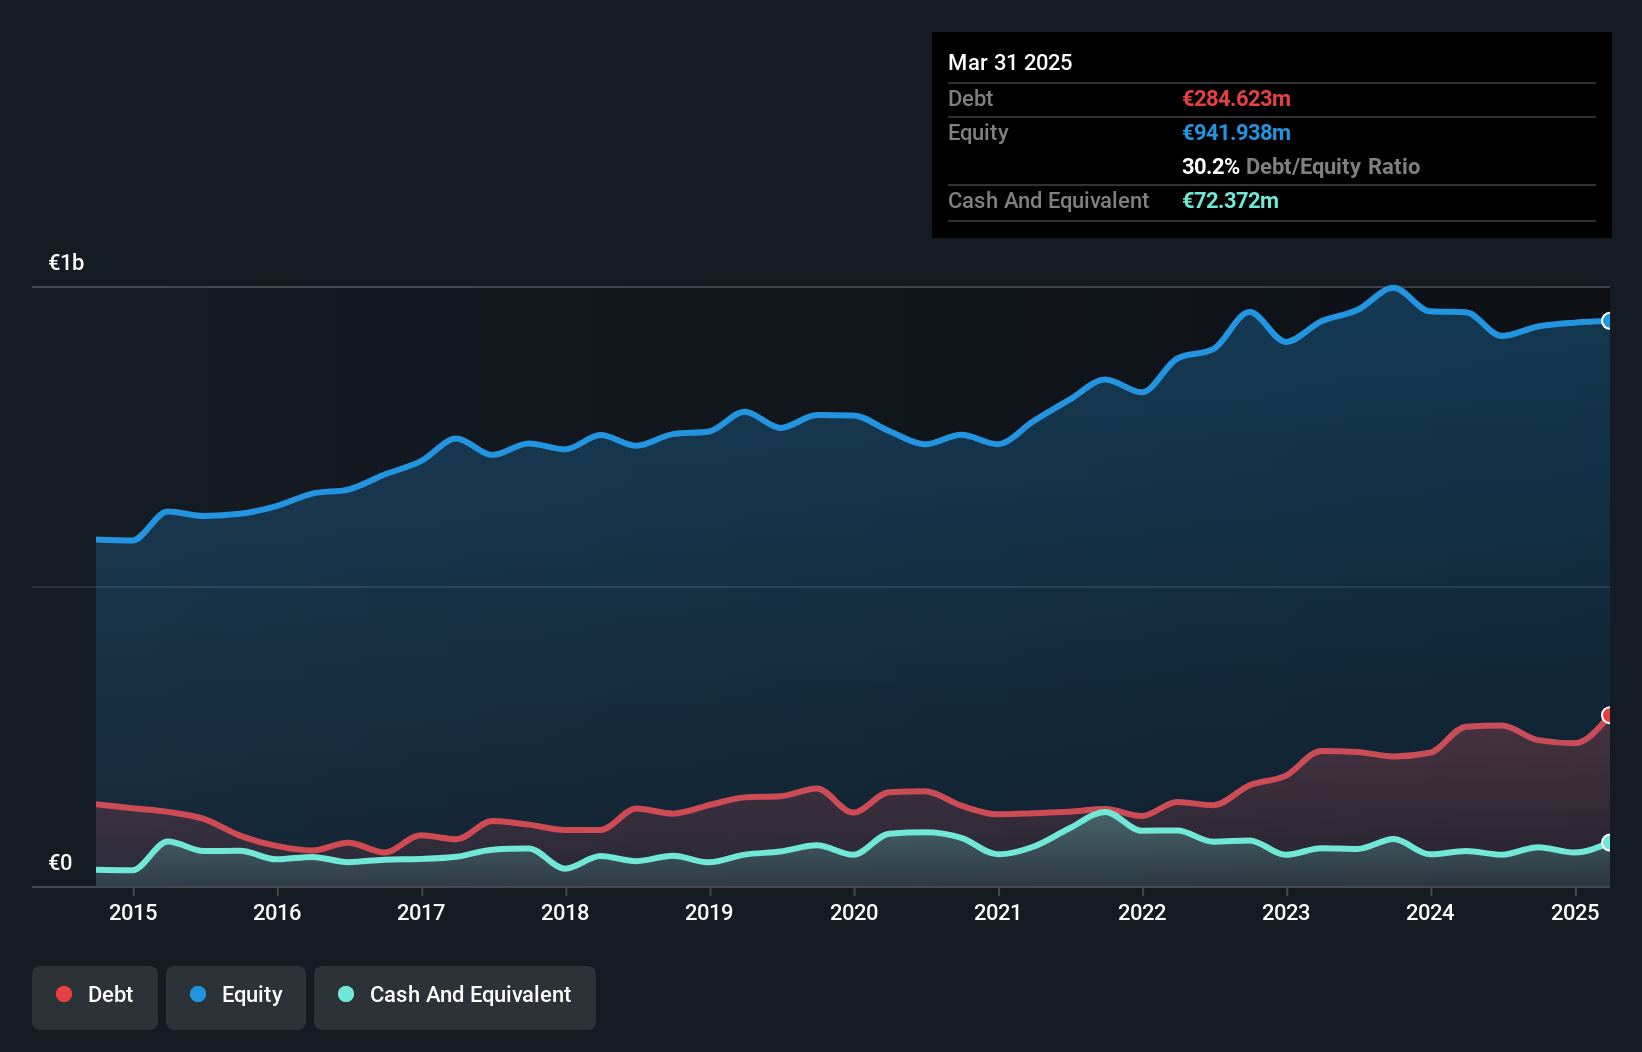Click the 30.2% Debt/Equity Ratio text
Screen dimensions: 1642x1052
[x=1301, y=166]
